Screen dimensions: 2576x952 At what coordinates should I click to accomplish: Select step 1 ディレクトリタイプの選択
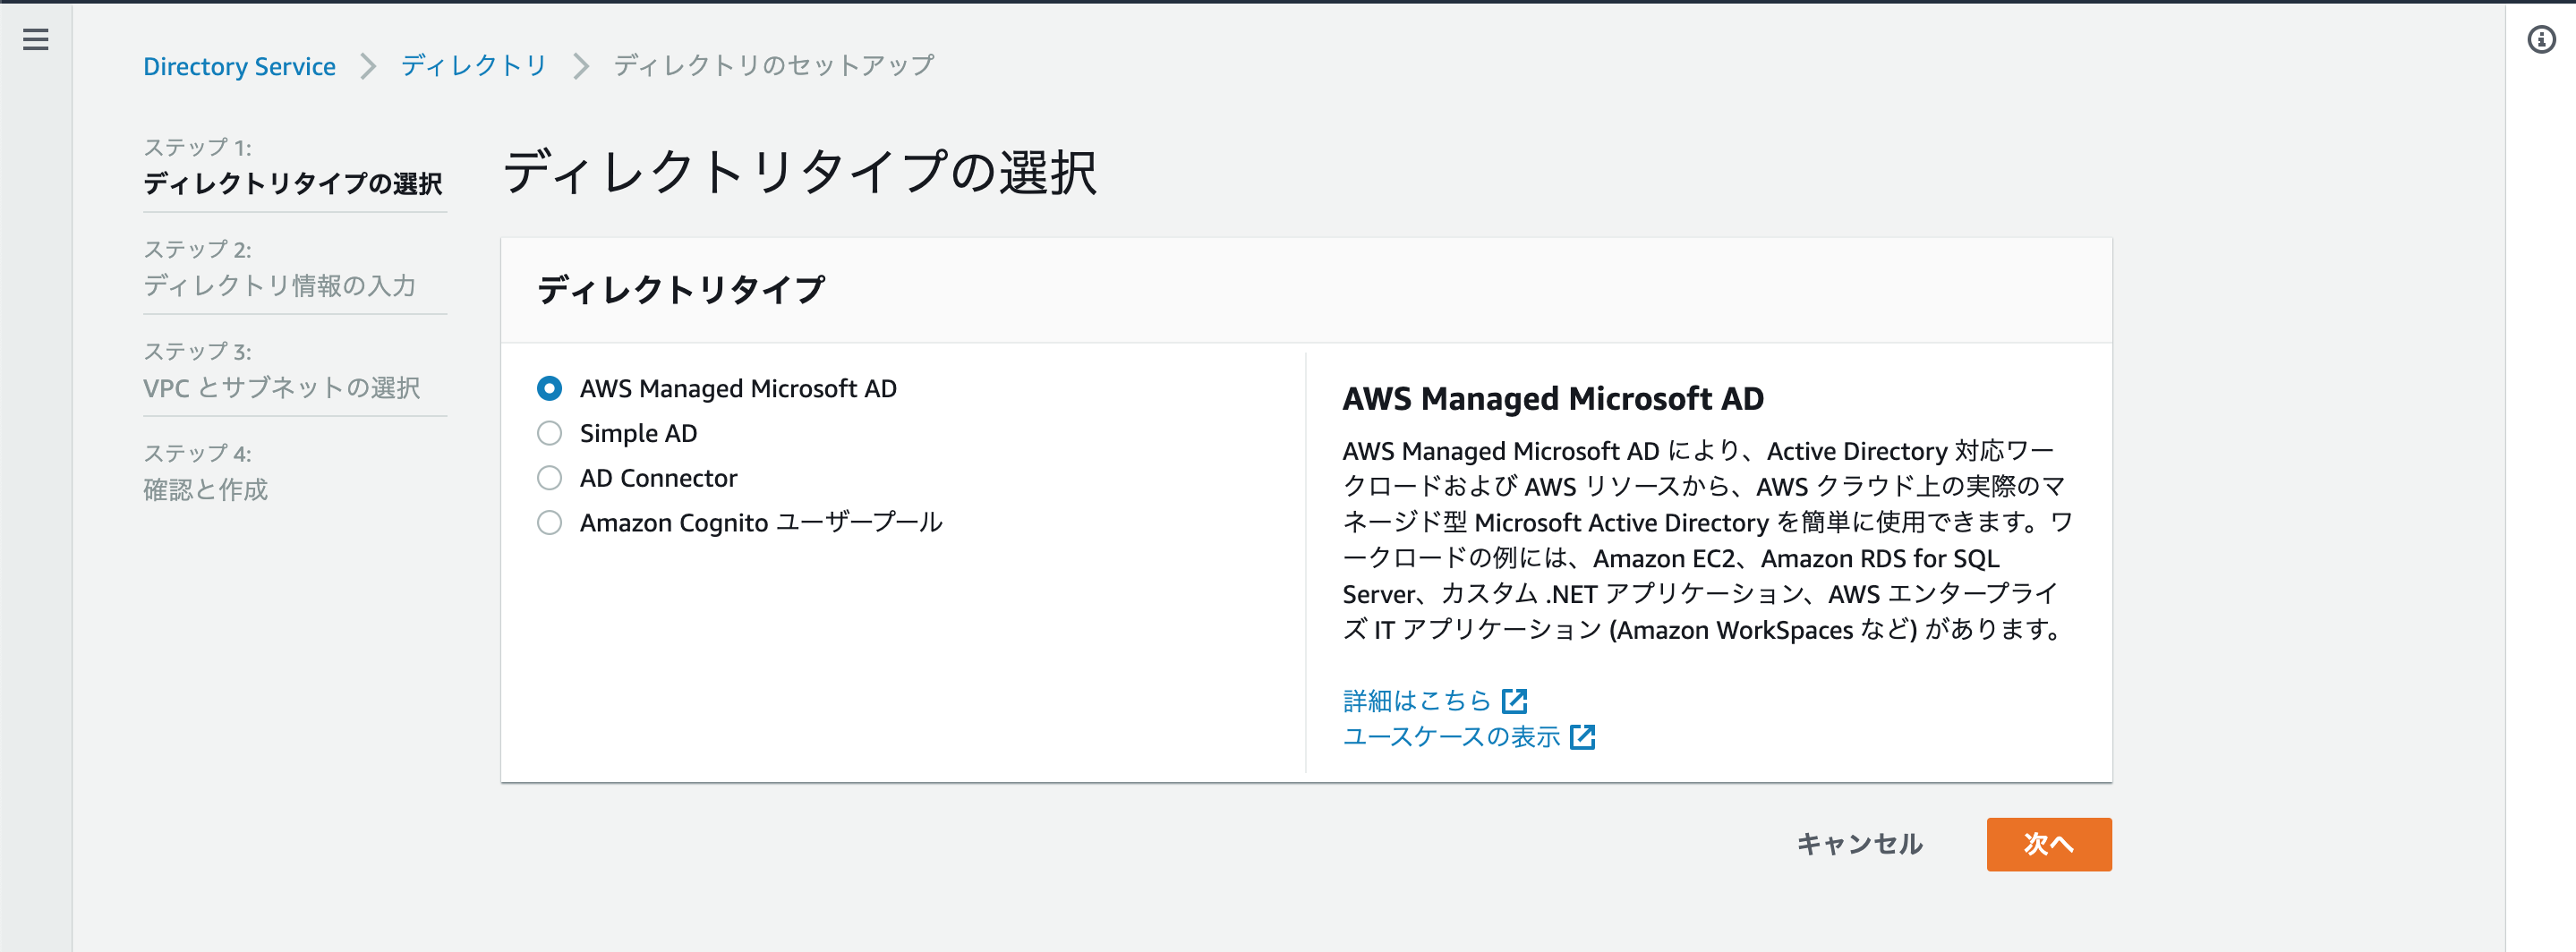point(293,183)
